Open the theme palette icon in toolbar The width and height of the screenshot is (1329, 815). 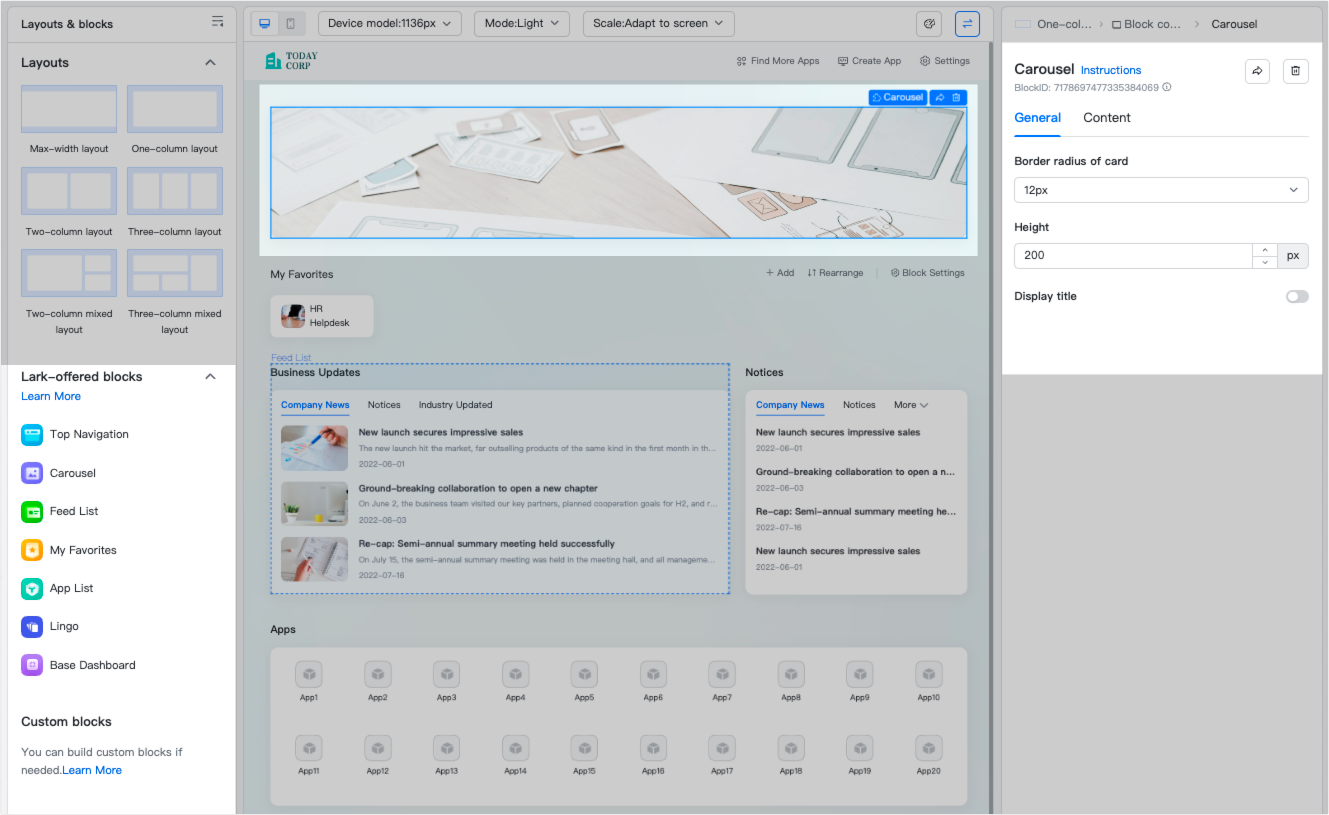(929, 23)
